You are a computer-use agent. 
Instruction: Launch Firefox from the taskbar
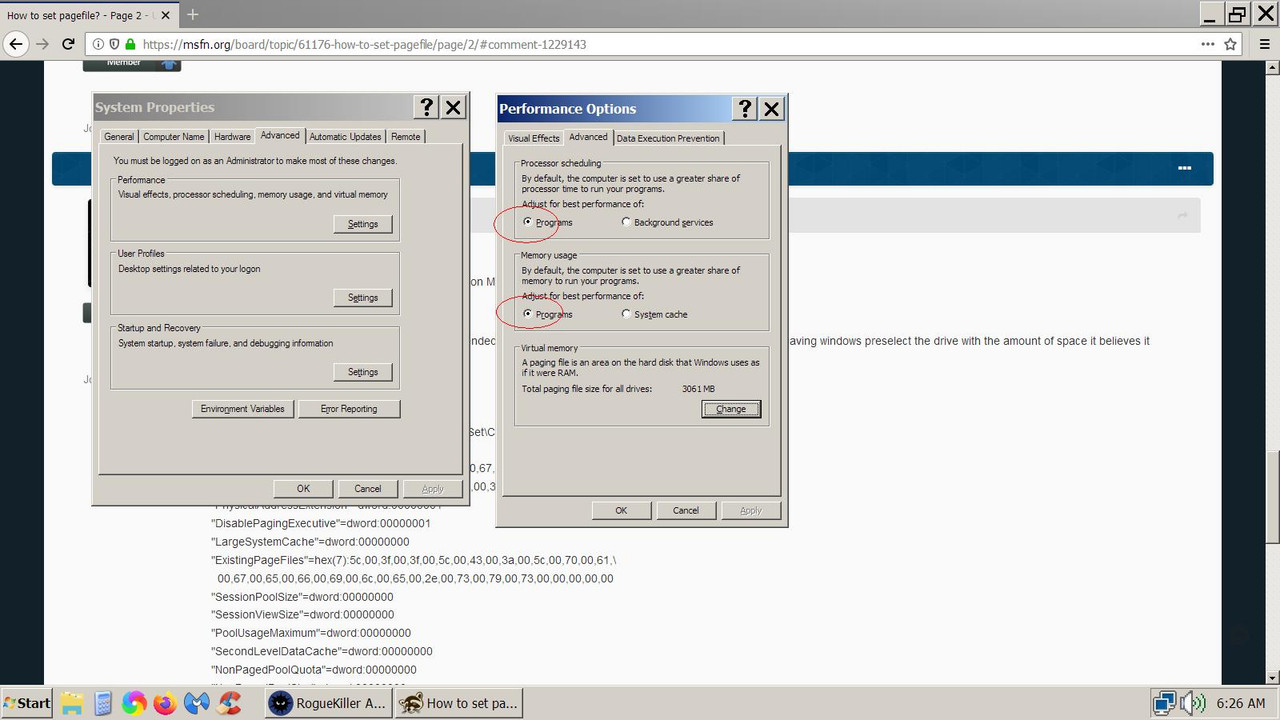tap(165, 703)
